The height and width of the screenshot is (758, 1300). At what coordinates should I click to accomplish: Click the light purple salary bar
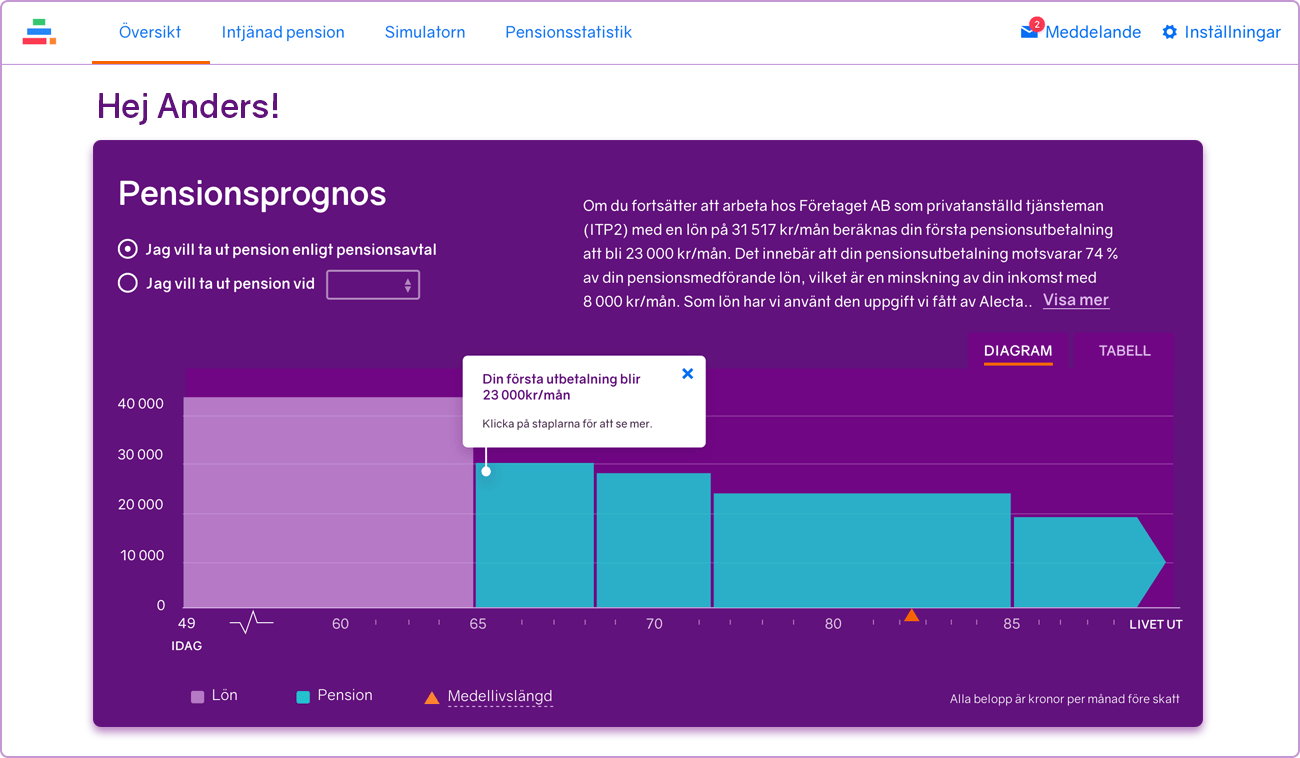pyautogui.click(x=328, y=502)
